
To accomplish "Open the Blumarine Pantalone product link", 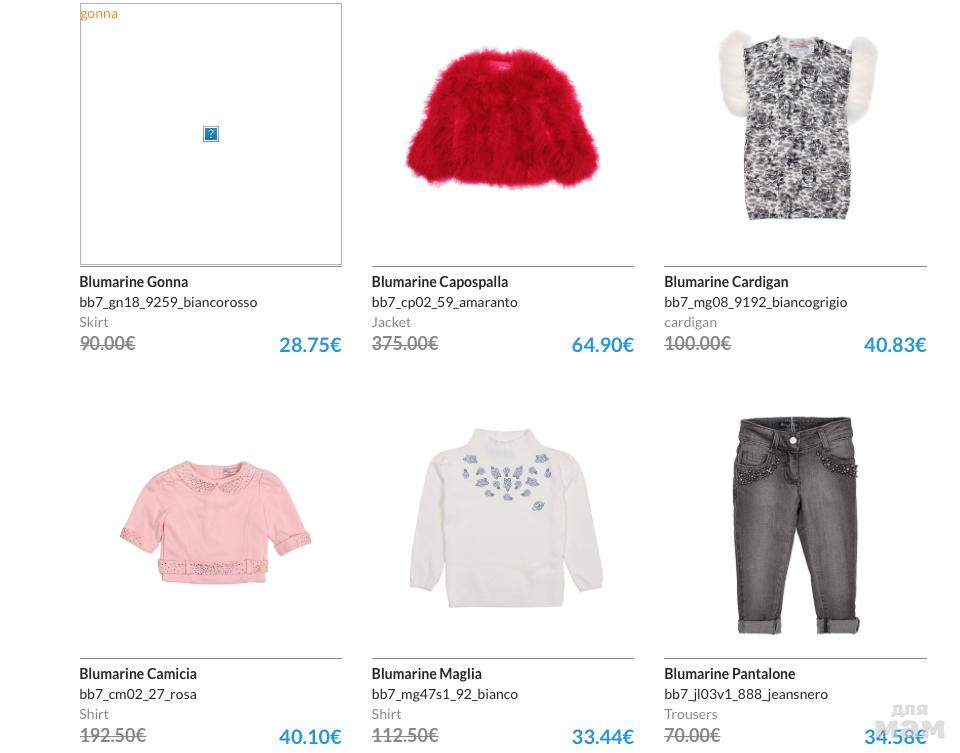I will coord(730,674).
